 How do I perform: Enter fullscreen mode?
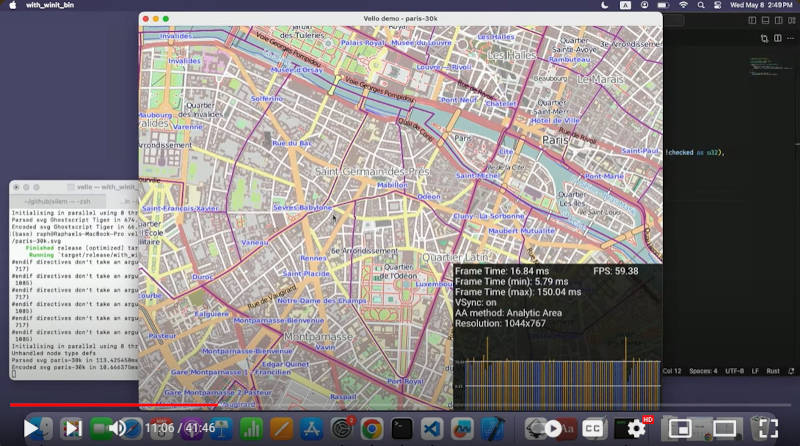pyautogui.click(x=768, y=429)
